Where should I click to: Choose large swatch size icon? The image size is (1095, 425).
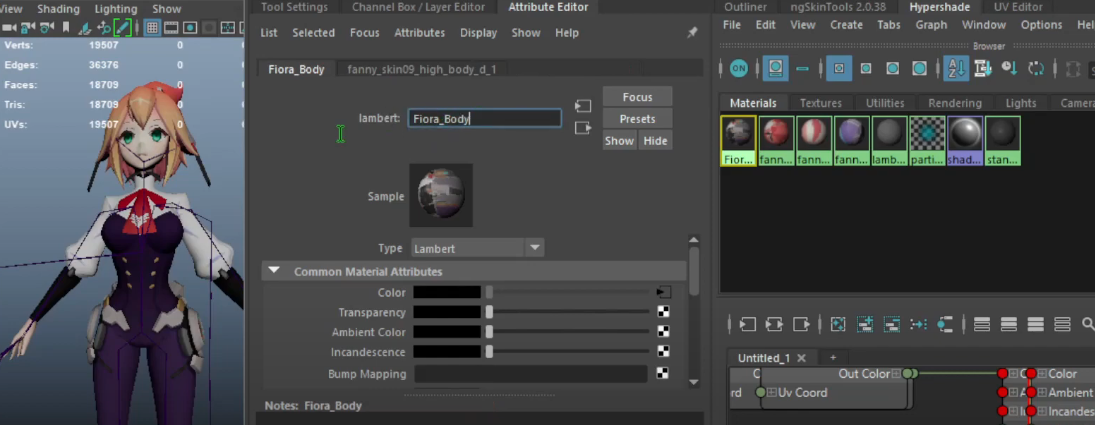coord(892,68)
